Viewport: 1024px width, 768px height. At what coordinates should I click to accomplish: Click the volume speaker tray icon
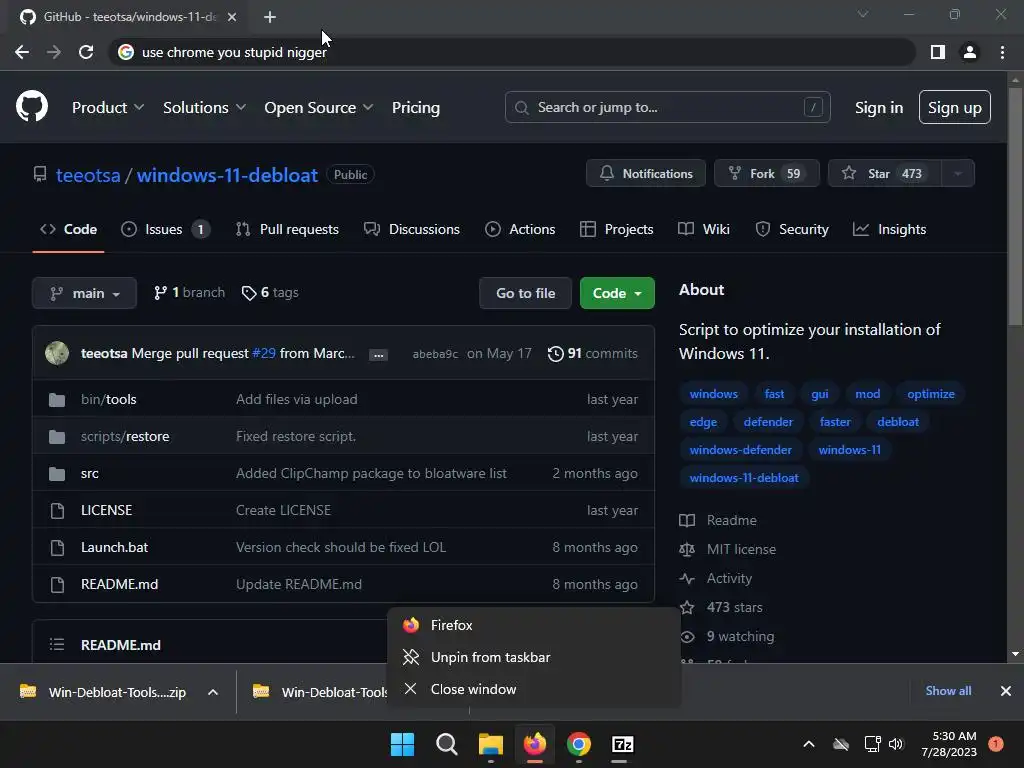(x=896, y=744)
